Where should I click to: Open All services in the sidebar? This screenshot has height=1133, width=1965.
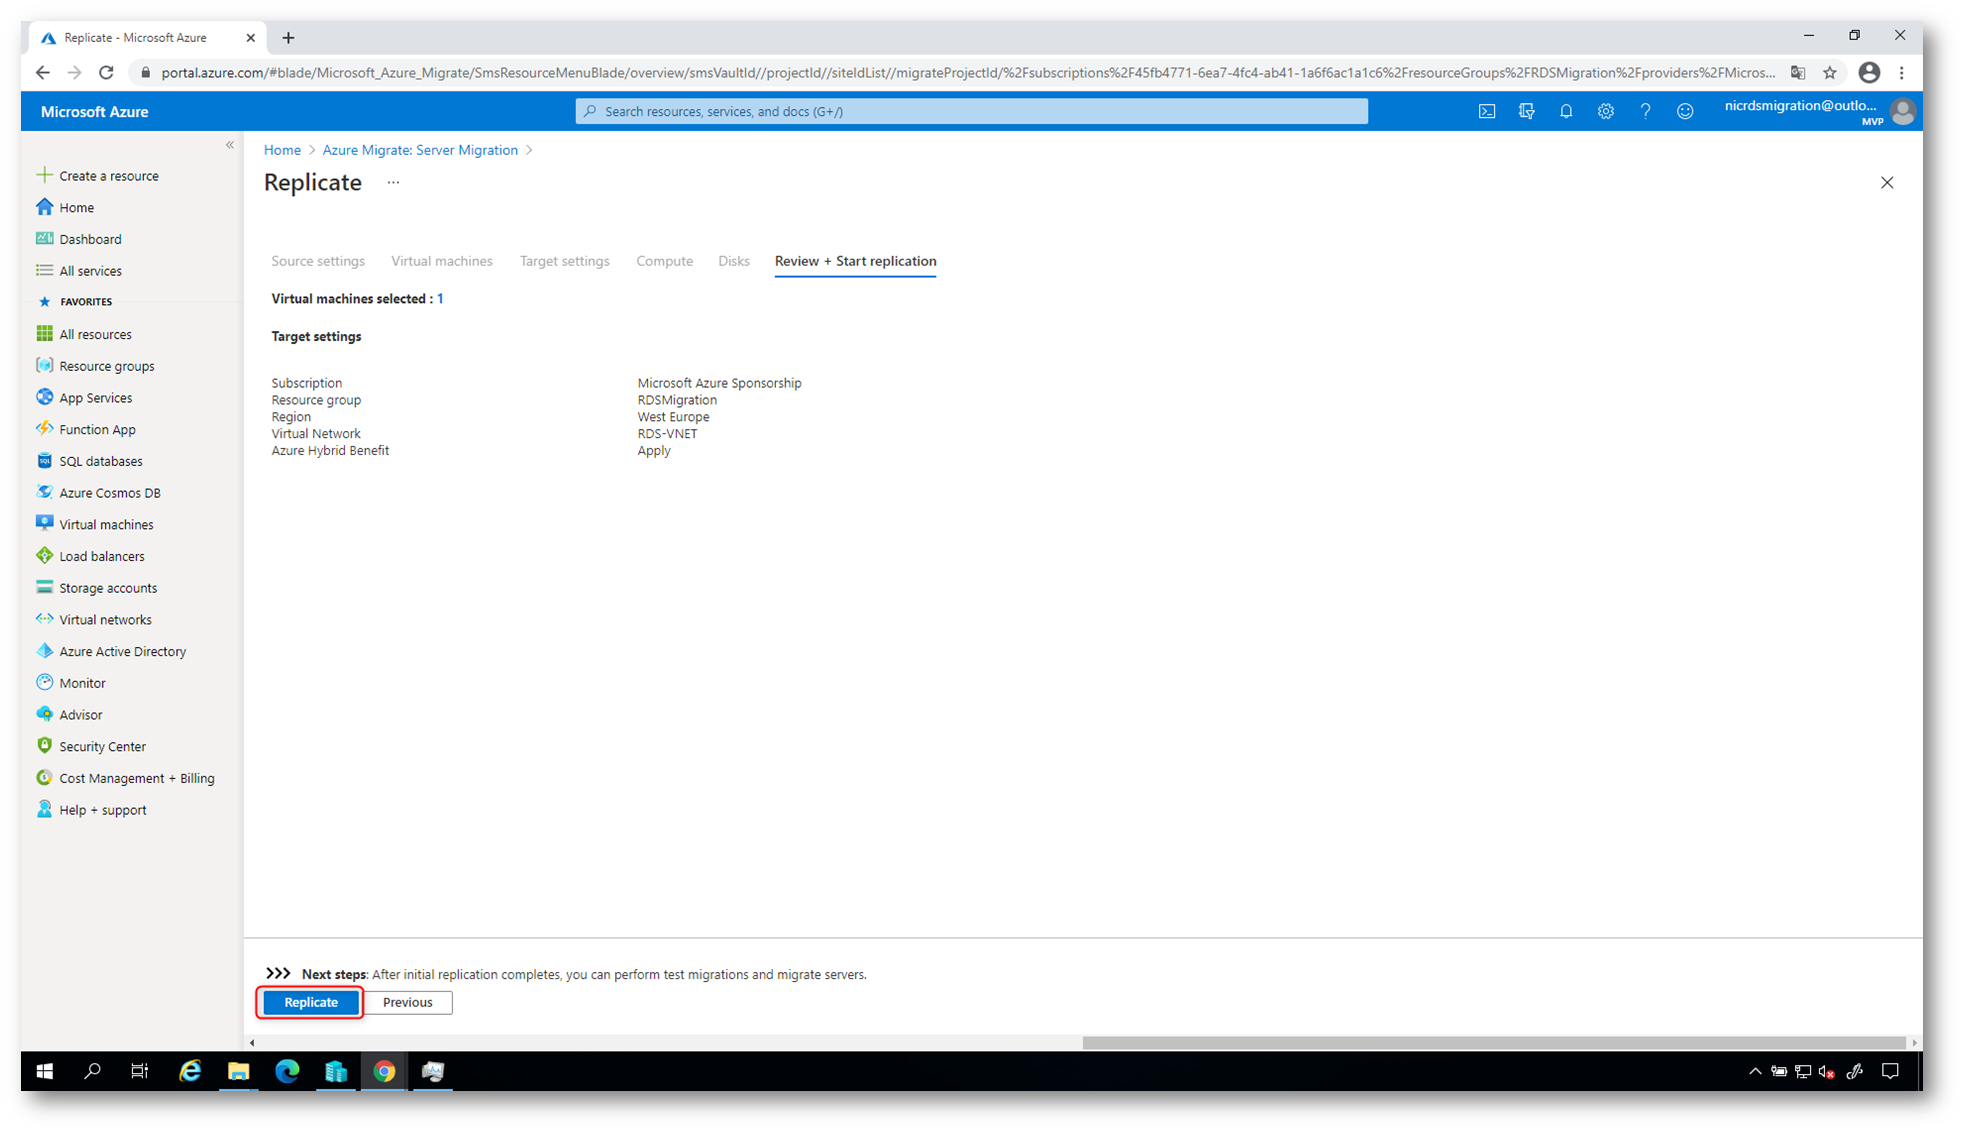90,271
